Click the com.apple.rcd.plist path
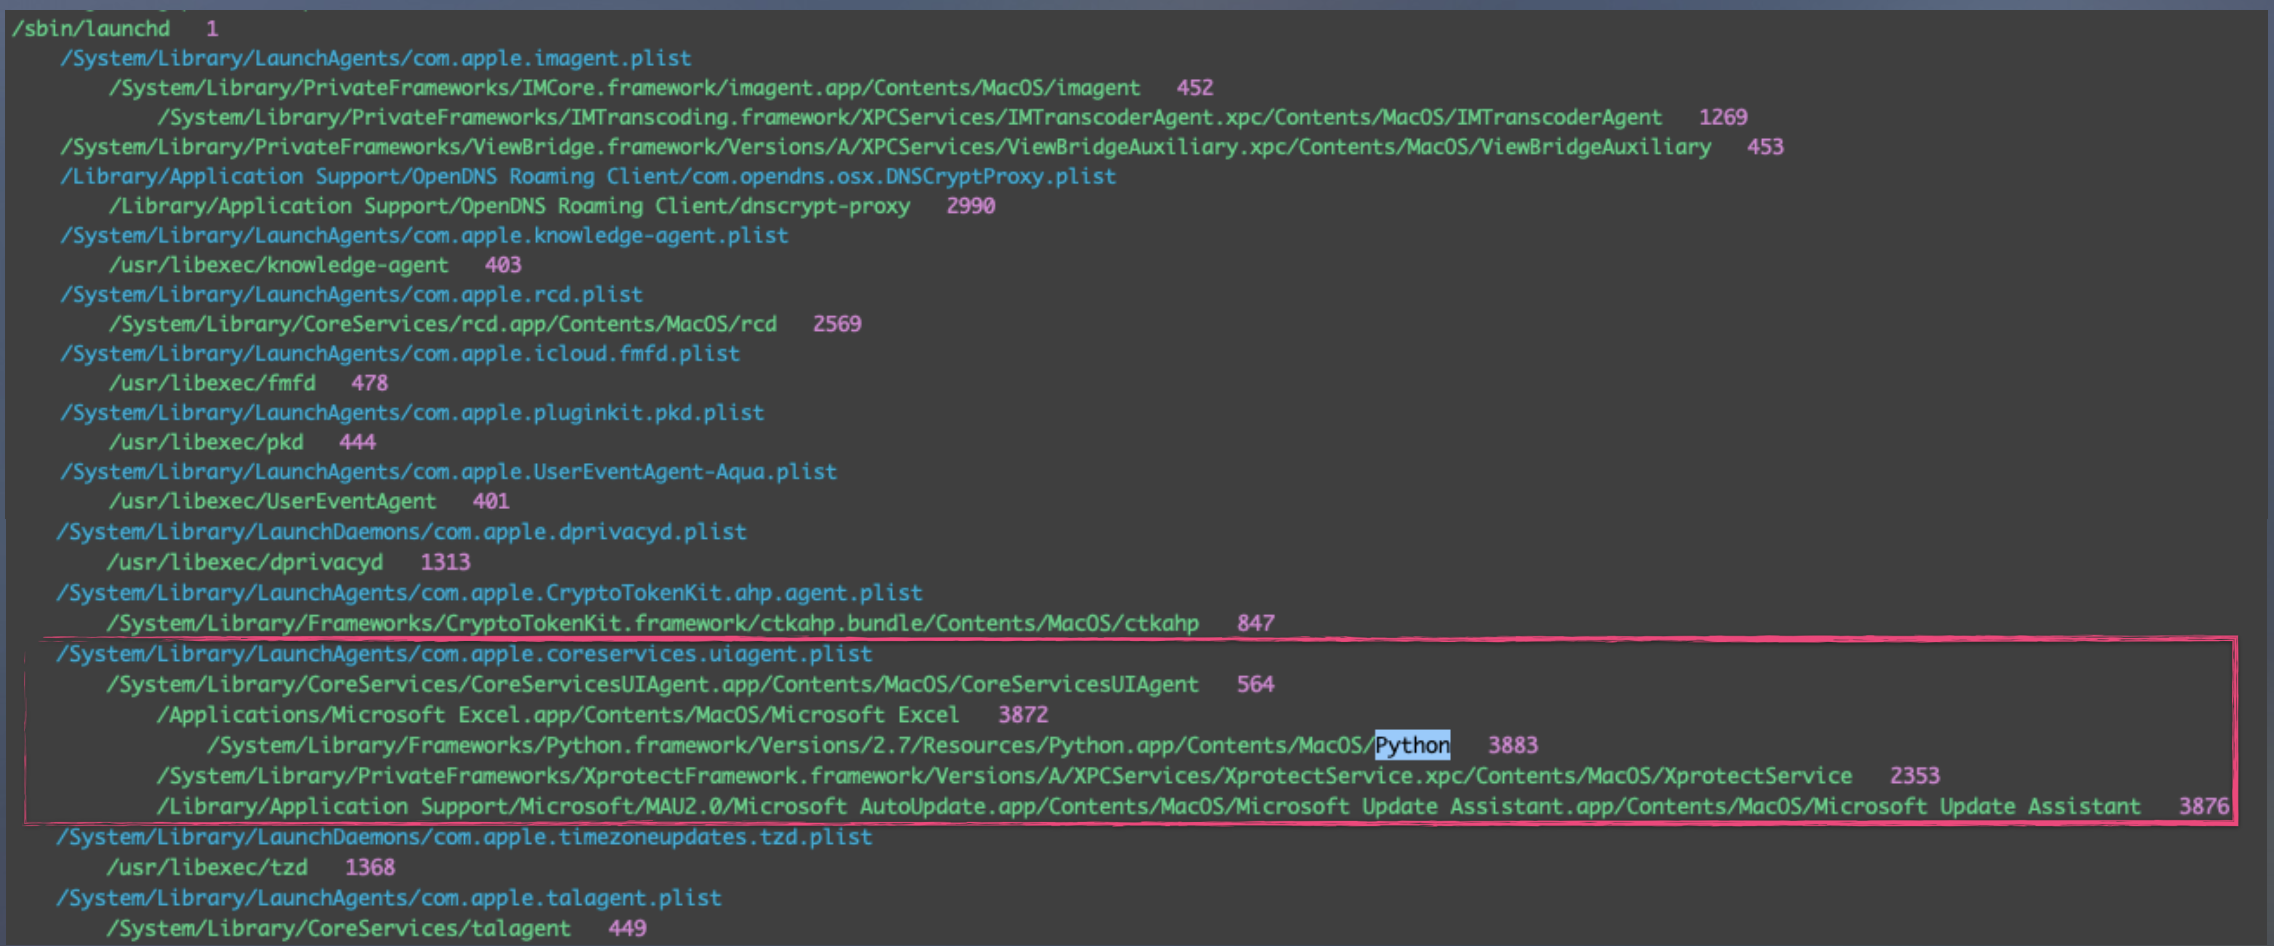This screenshot has height=946, width=2274. [x=351, y=294]
